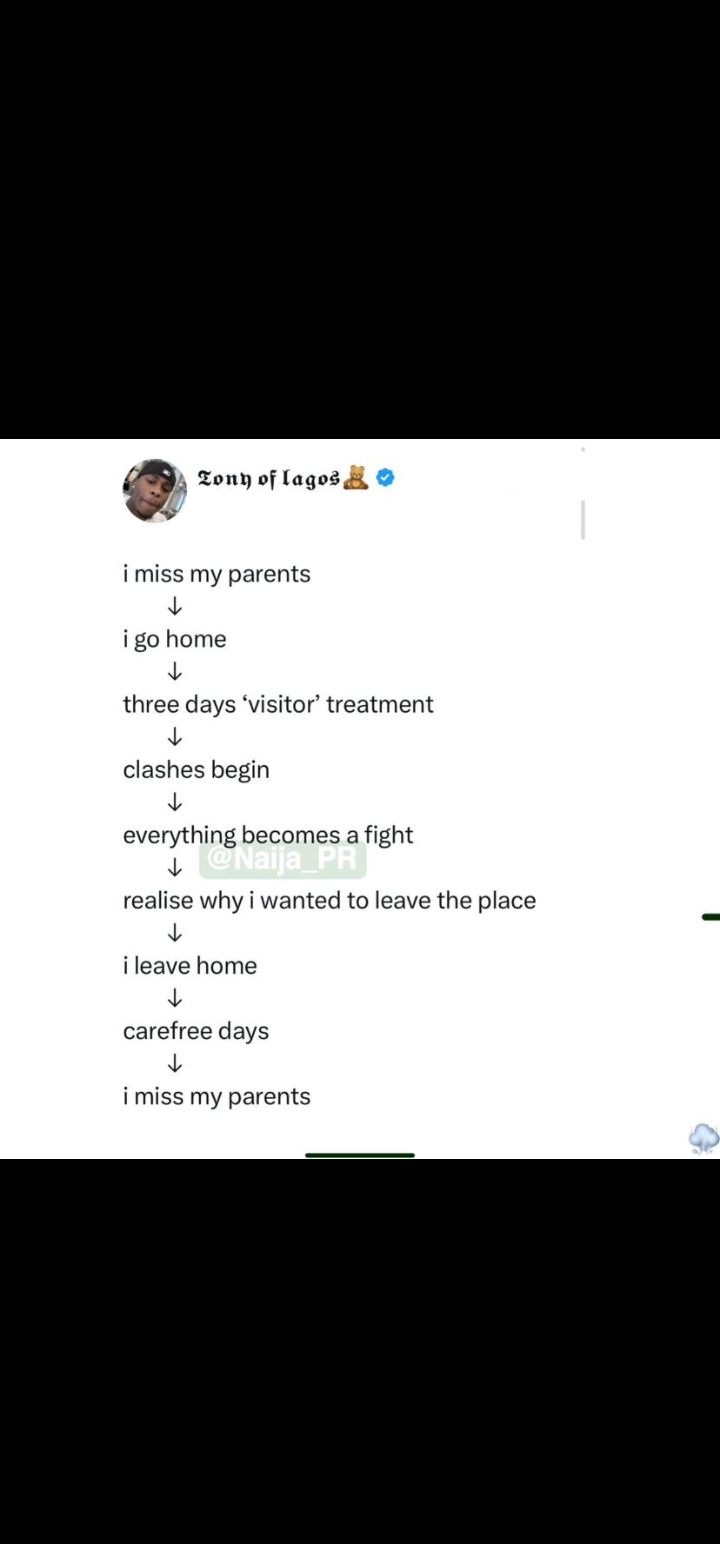Select the 'three days visitor treatment' line
Viewport: 720px width, 1544px height.
[x=278, y=704]
